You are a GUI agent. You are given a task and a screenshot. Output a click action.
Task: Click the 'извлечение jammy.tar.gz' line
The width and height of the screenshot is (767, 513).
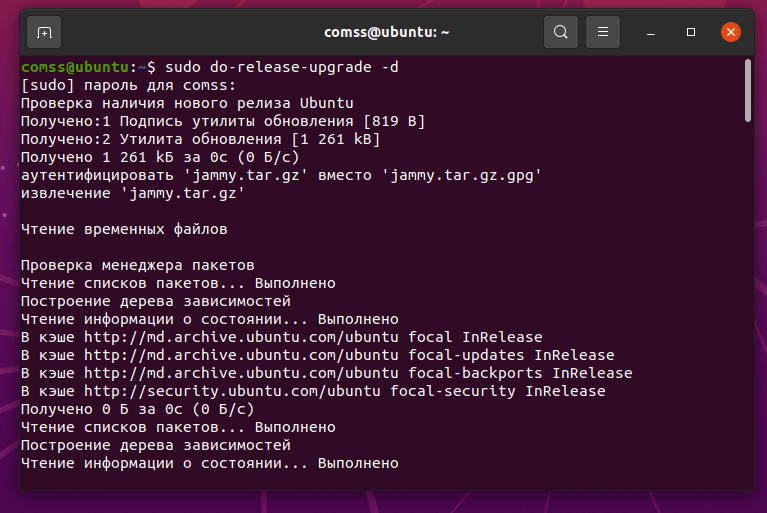pyautogui.click(x=133, y=193)
